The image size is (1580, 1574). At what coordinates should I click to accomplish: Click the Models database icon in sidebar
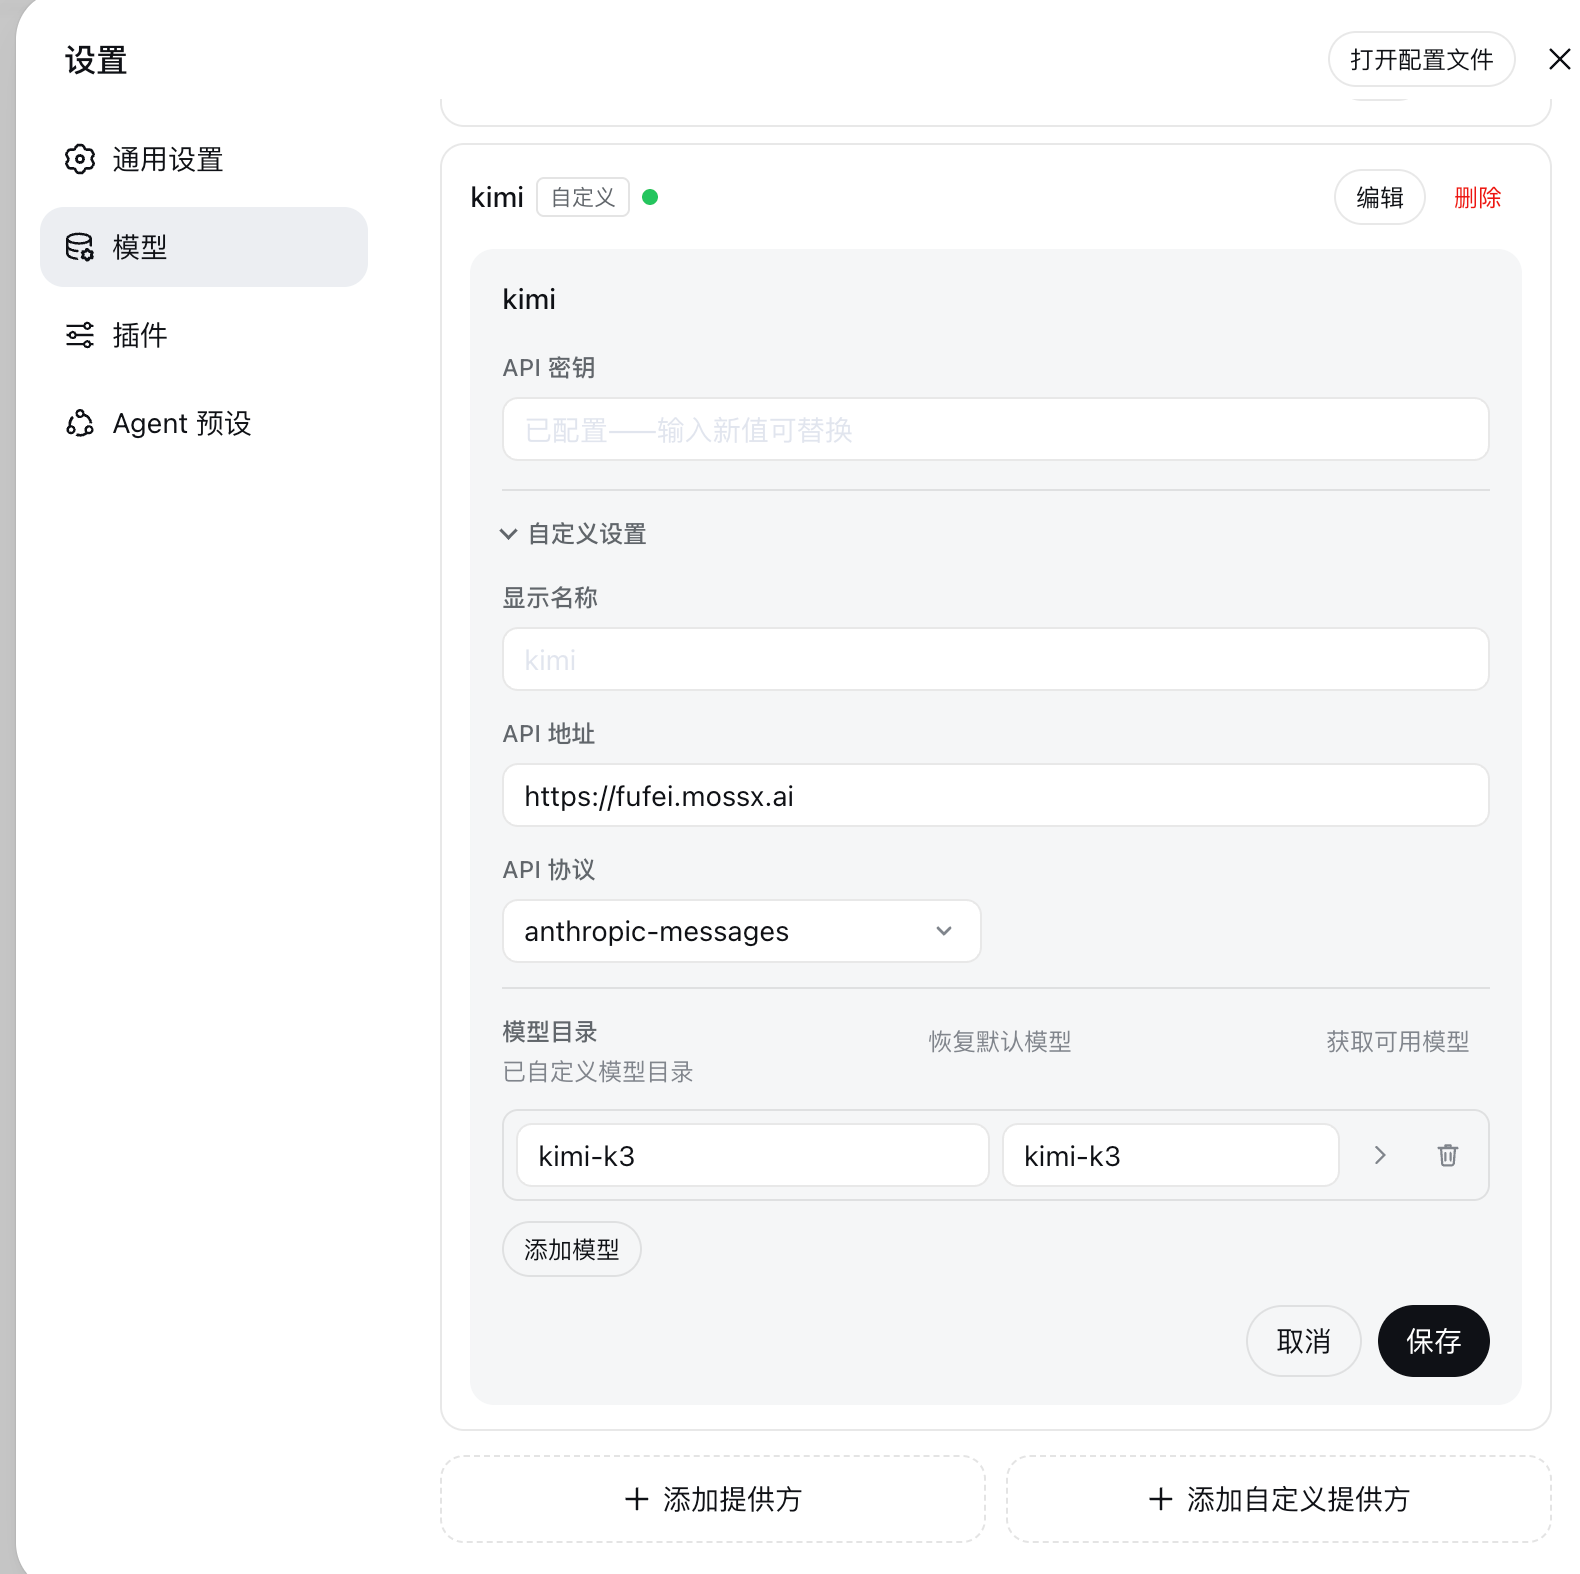tap(80, 247)
